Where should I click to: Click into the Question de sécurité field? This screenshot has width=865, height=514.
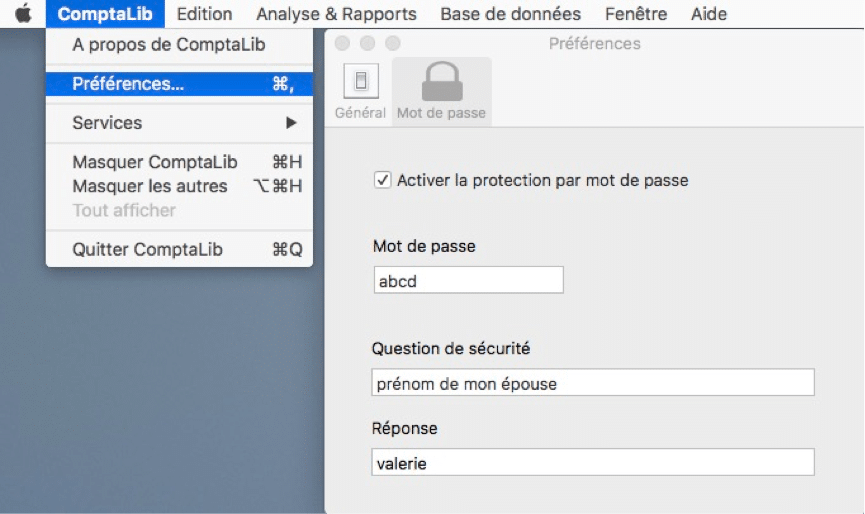point(592,382)
